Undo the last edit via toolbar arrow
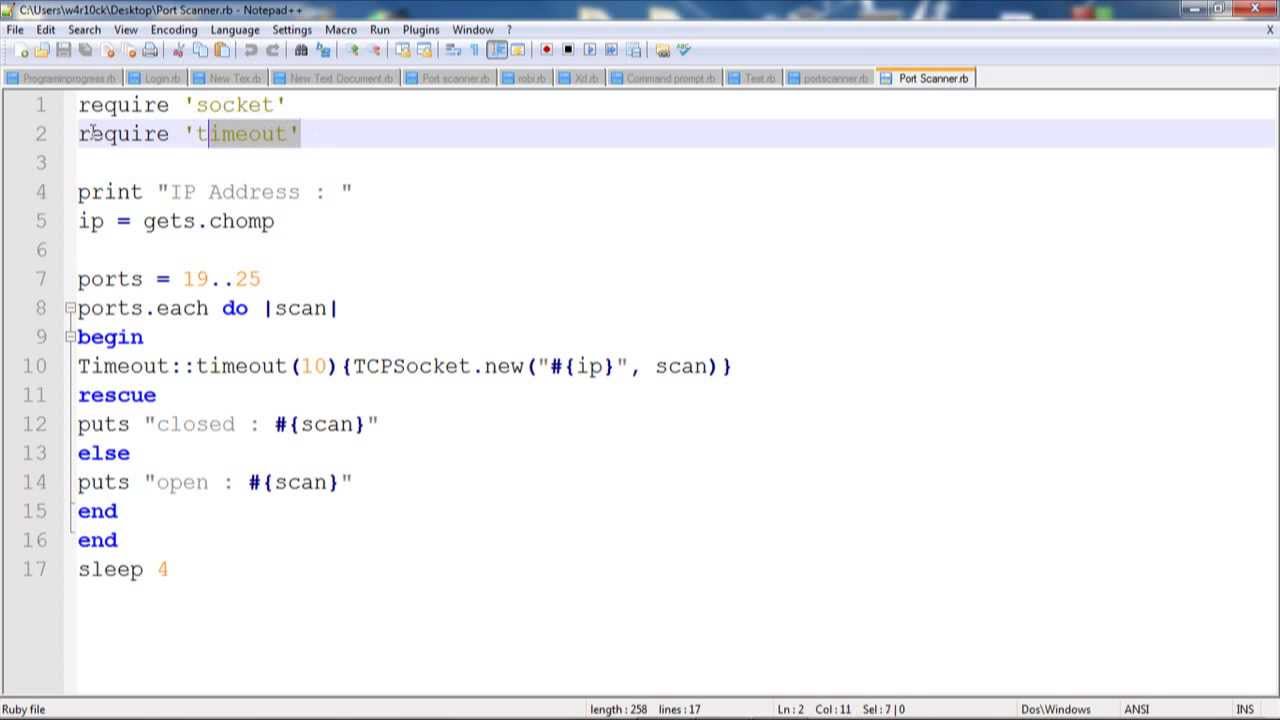The image size is (1280, 720). coord(250,50)
